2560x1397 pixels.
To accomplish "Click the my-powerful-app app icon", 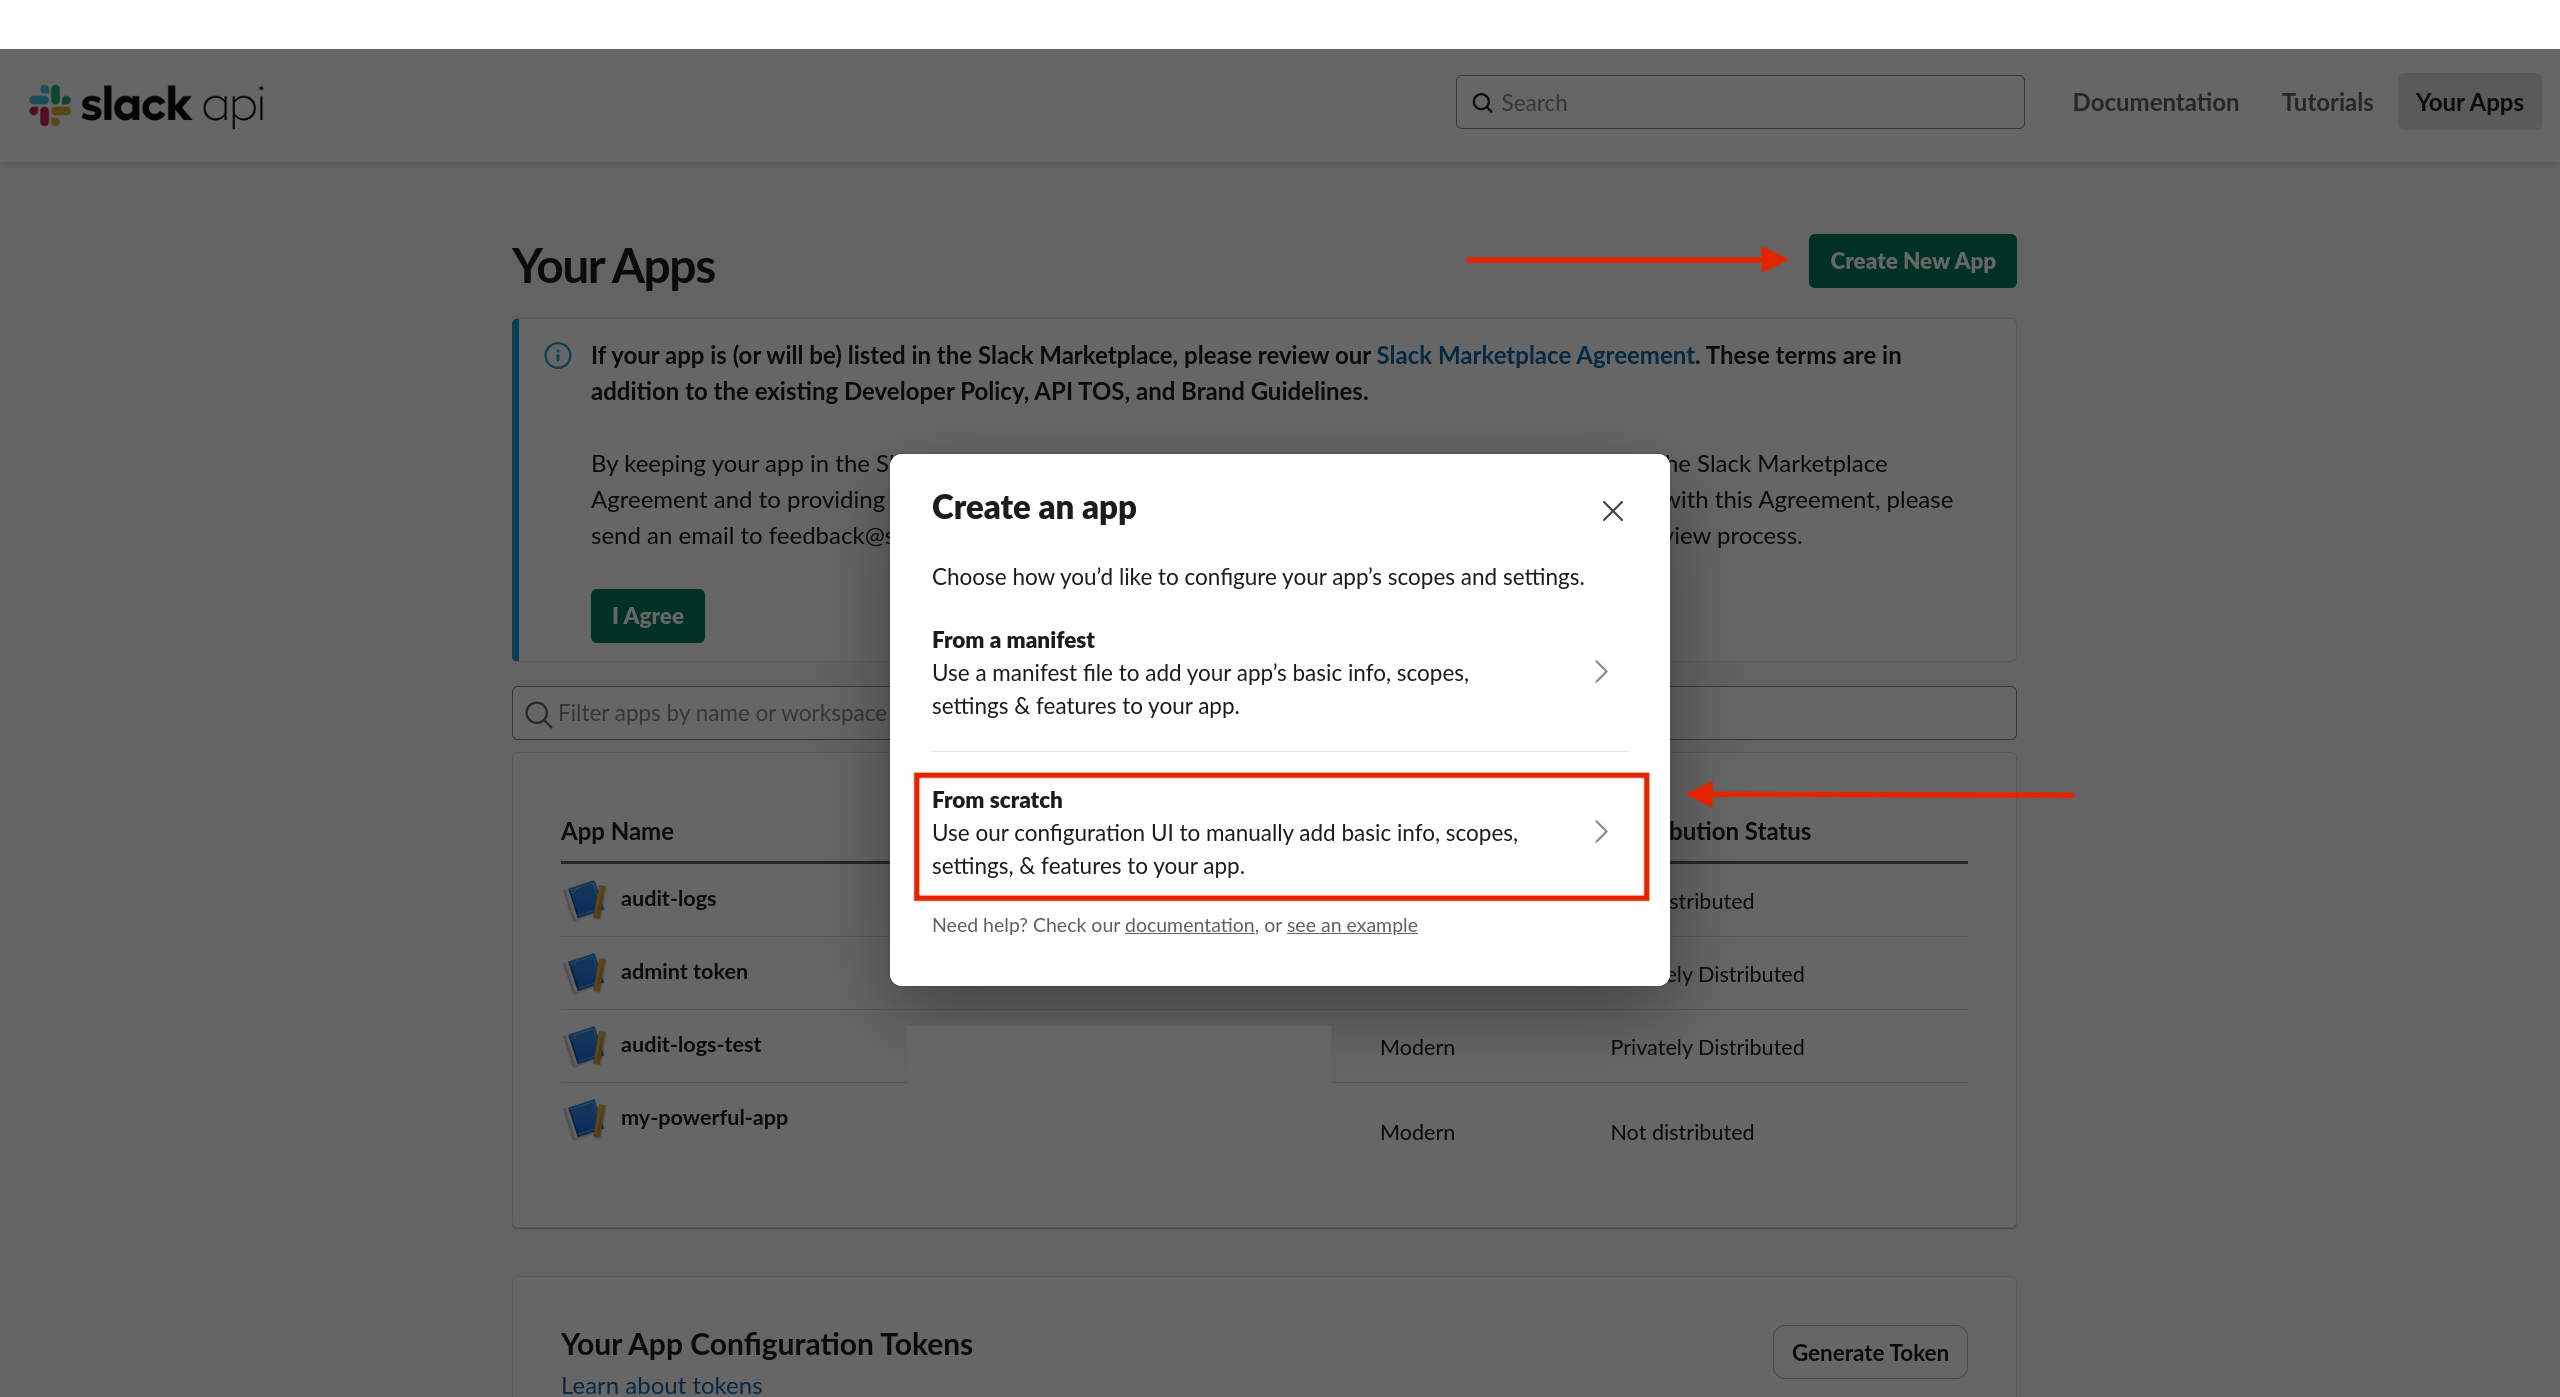I will pyautogui.click(x=585, y=1118).
